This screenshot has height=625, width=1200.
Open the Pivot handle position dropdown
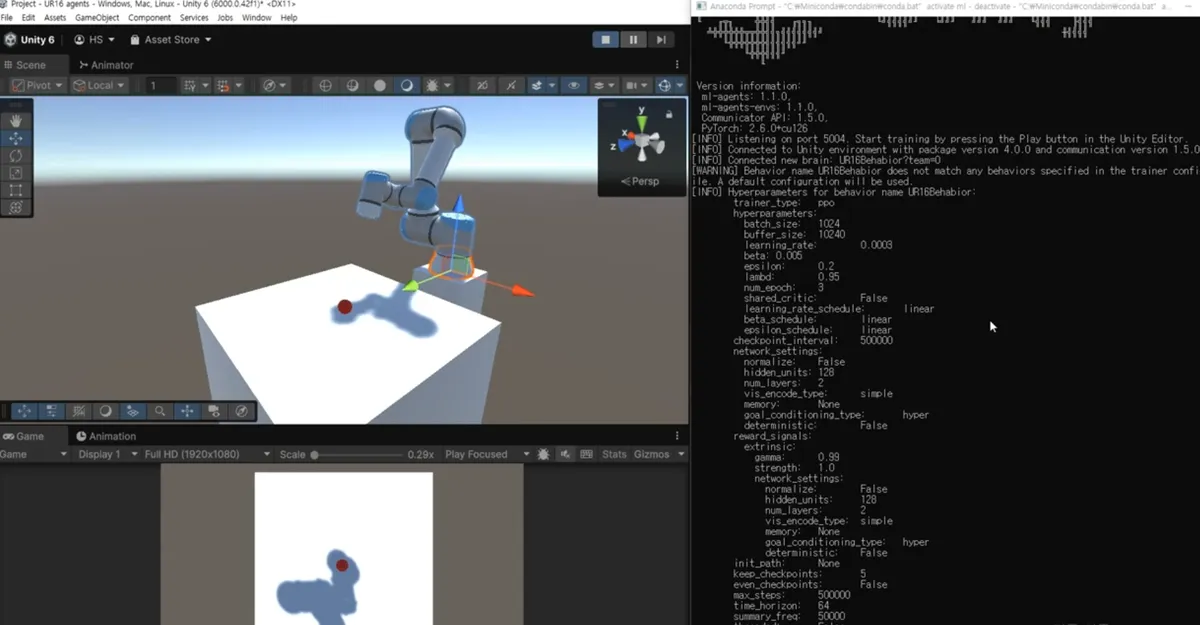[37, 86]
